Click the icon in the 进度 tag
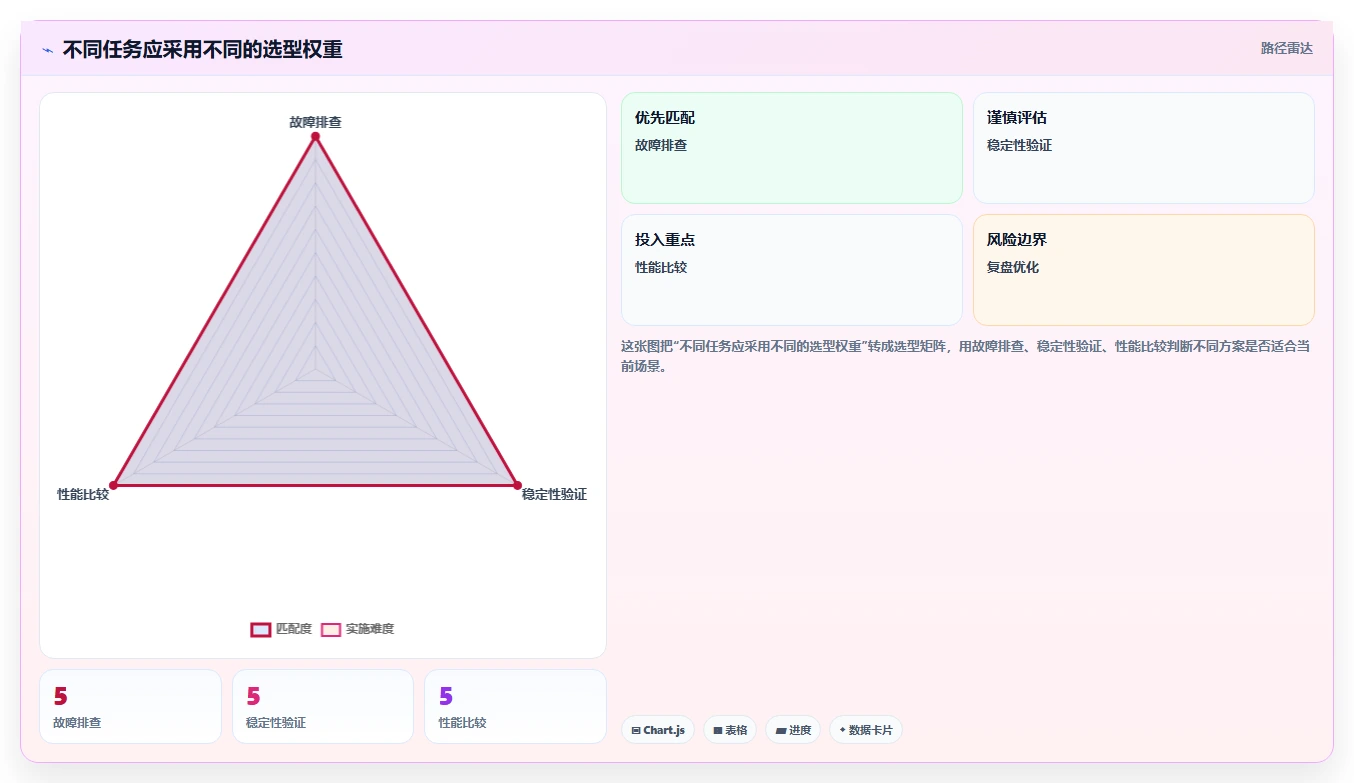This screenshot has height=783, width=1354. pos(781,731)
